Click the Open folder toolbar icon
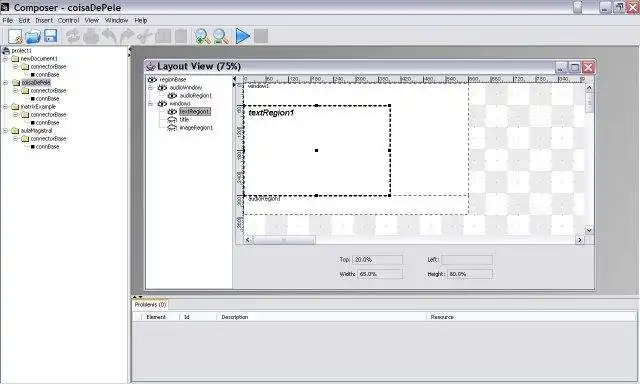The image size is (640, 384). (33, 36)
